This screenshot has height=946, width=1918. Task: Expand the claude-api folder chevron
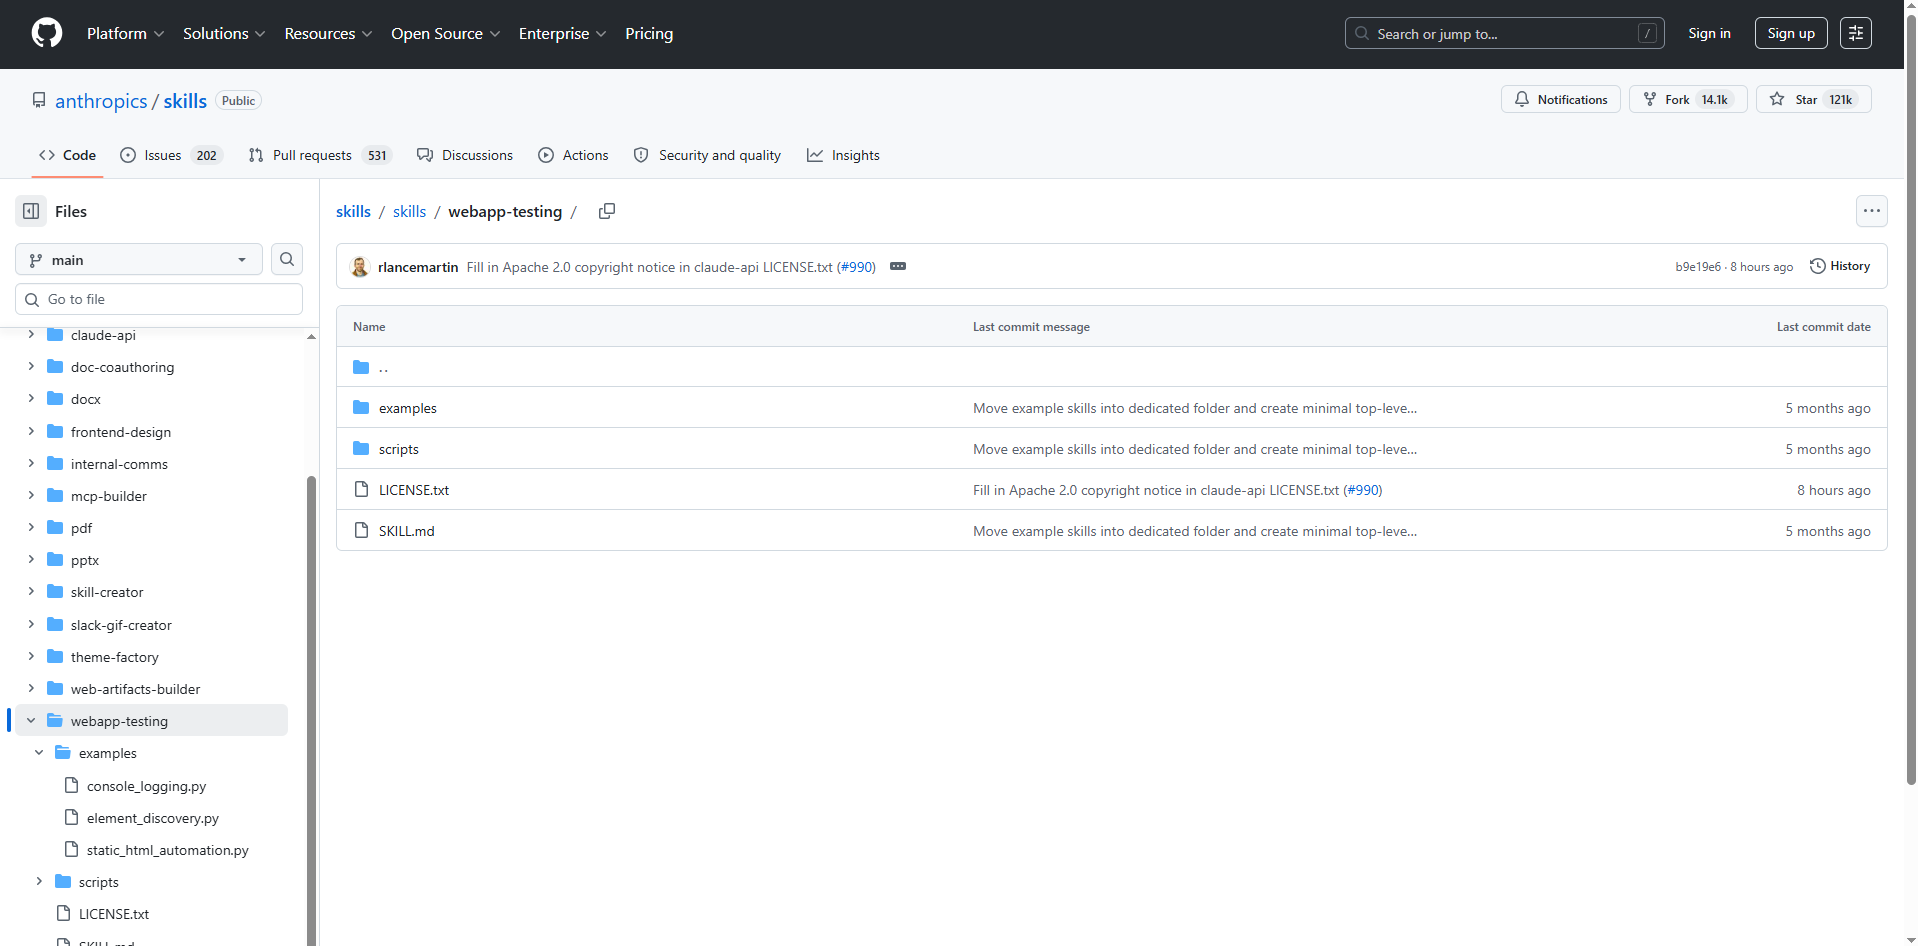[x=31, y=334]
